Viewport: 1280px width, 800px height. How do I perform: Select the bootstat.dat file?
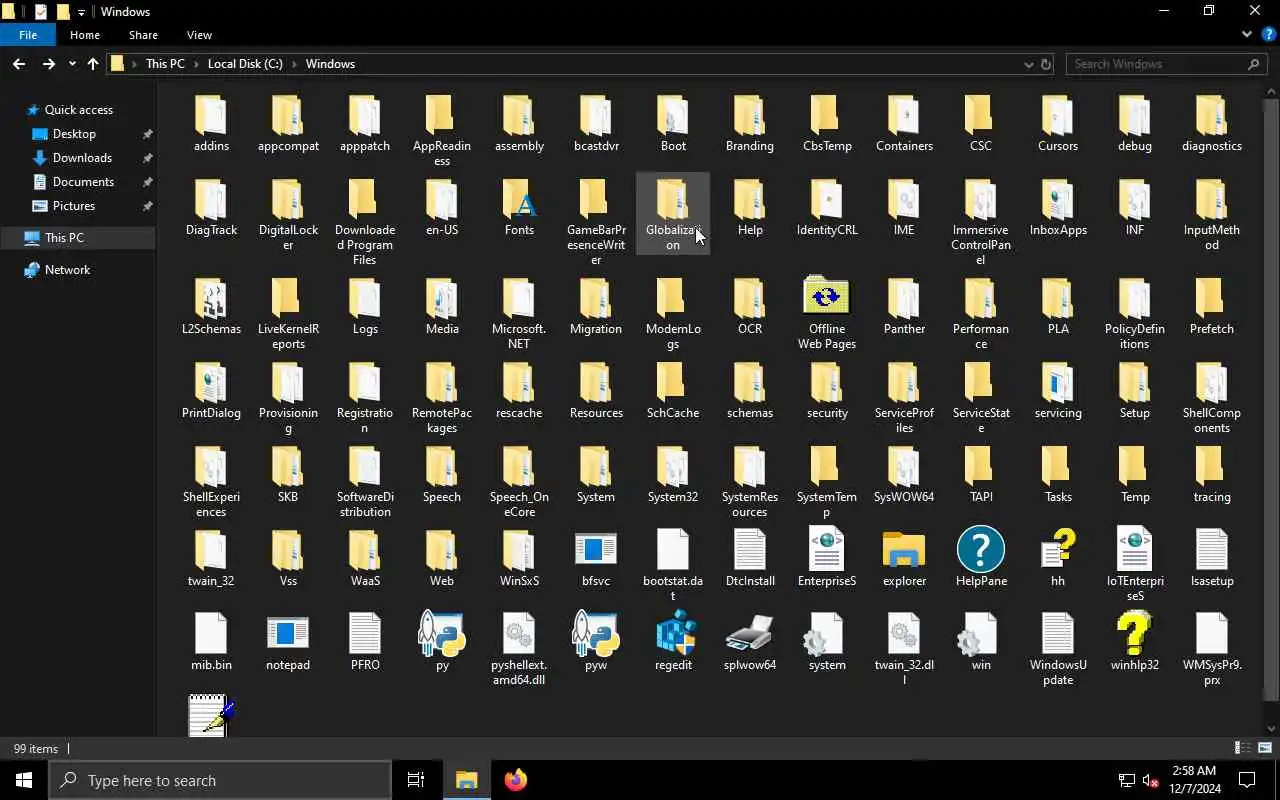point(673,550)
